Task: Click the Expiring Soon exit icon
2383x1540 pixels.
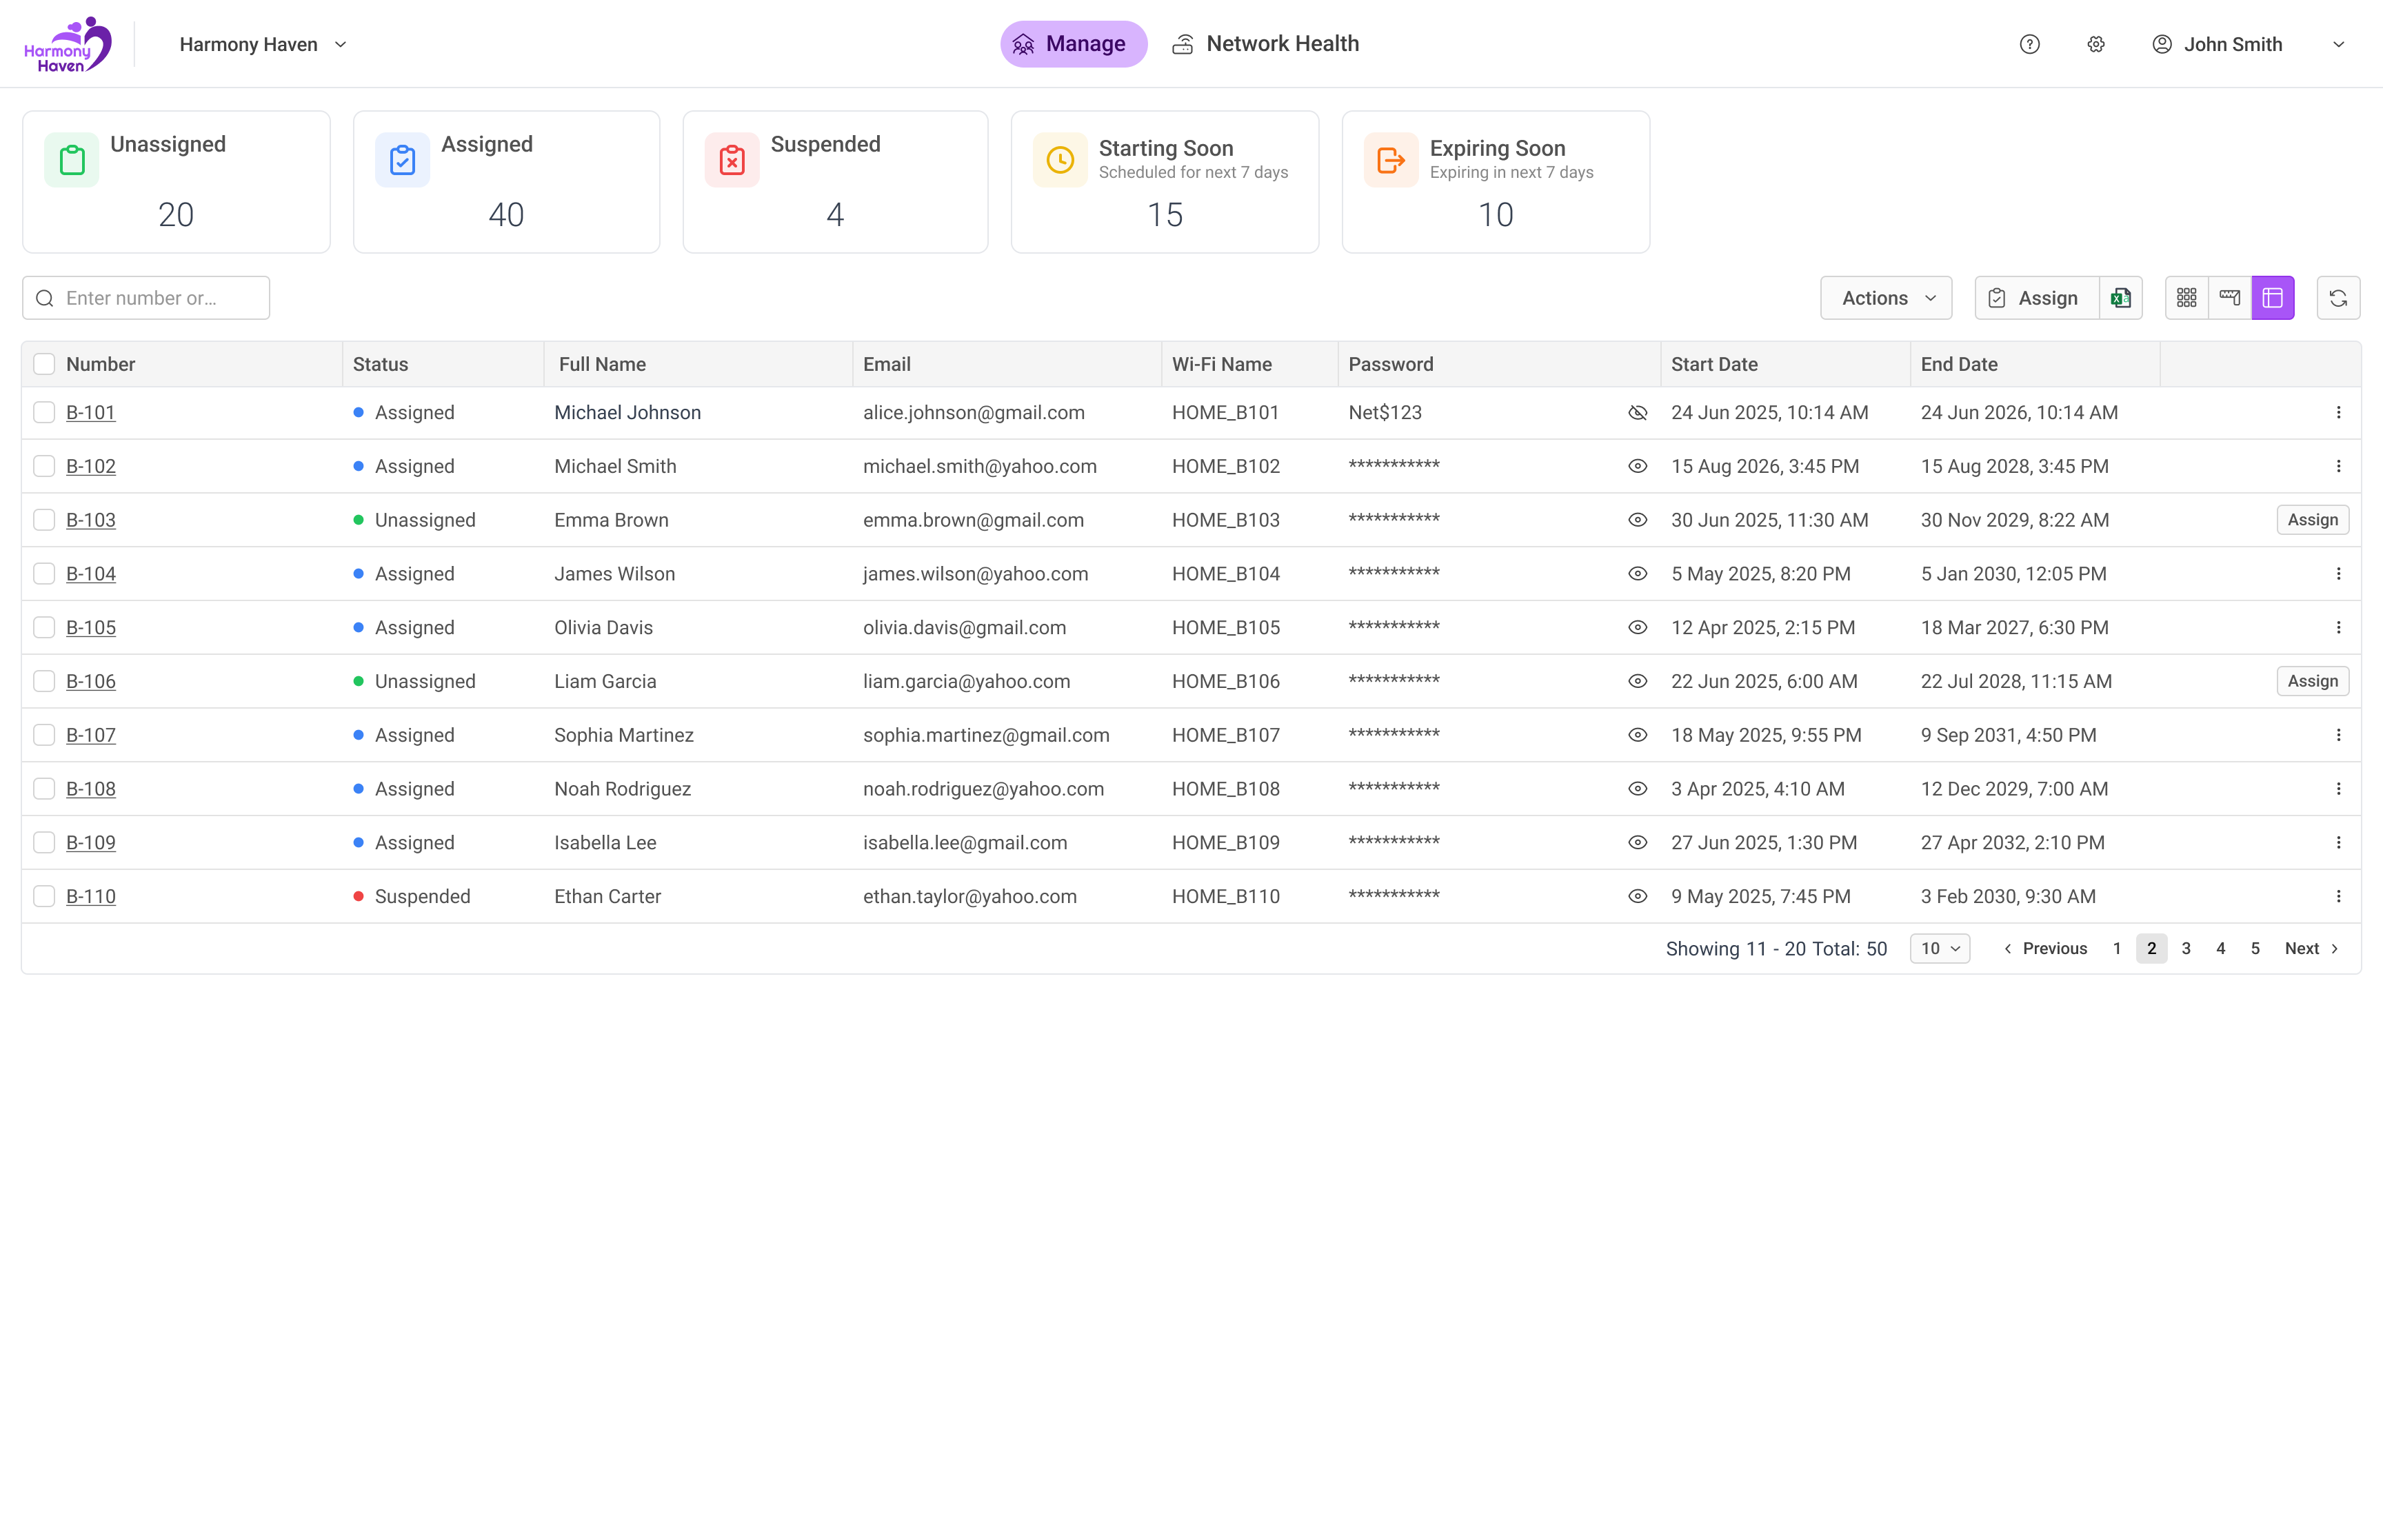Action: (x=1391, y=160)
